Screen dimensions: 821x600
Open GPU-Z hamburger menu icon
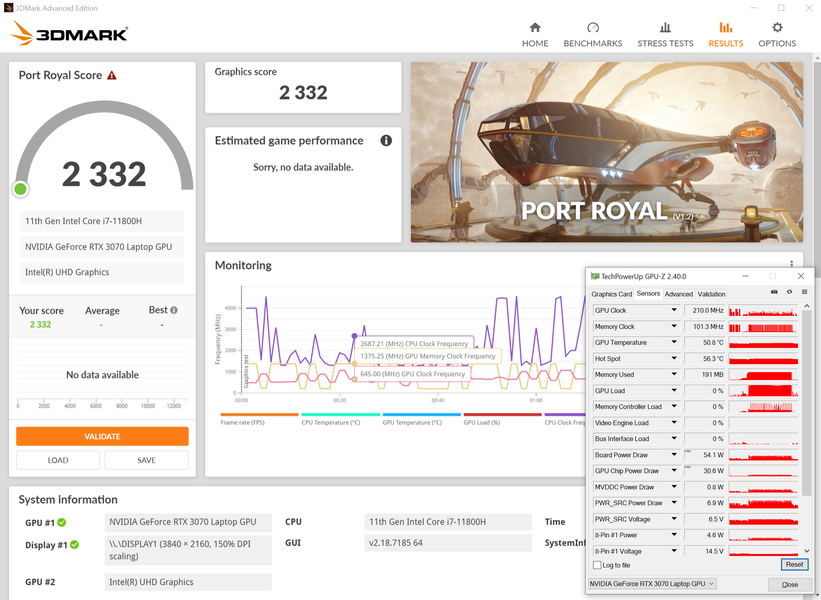coord(804,292)
